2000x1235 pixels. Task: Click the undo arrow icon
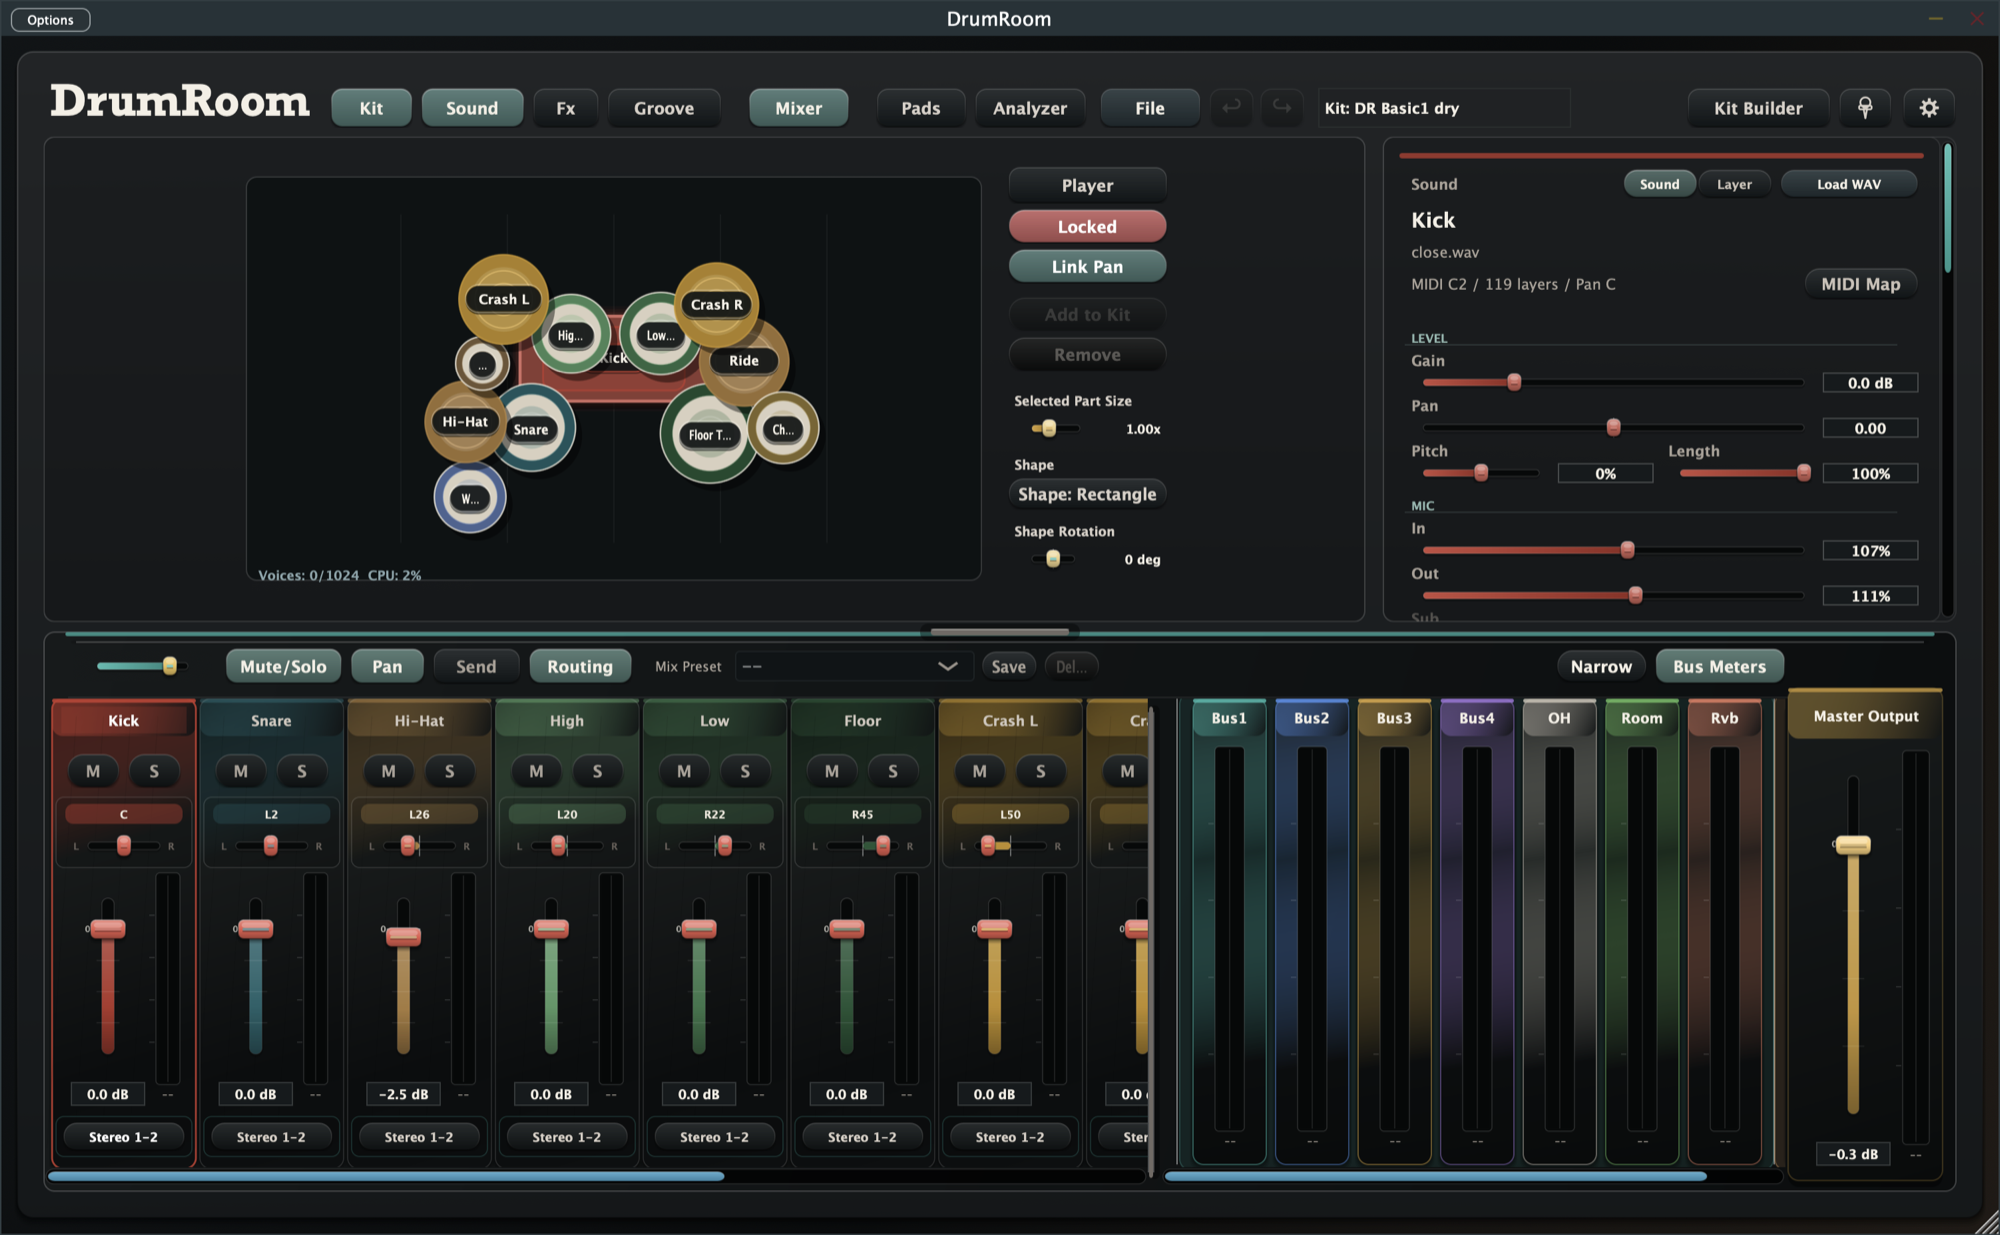coord(1232,107)
